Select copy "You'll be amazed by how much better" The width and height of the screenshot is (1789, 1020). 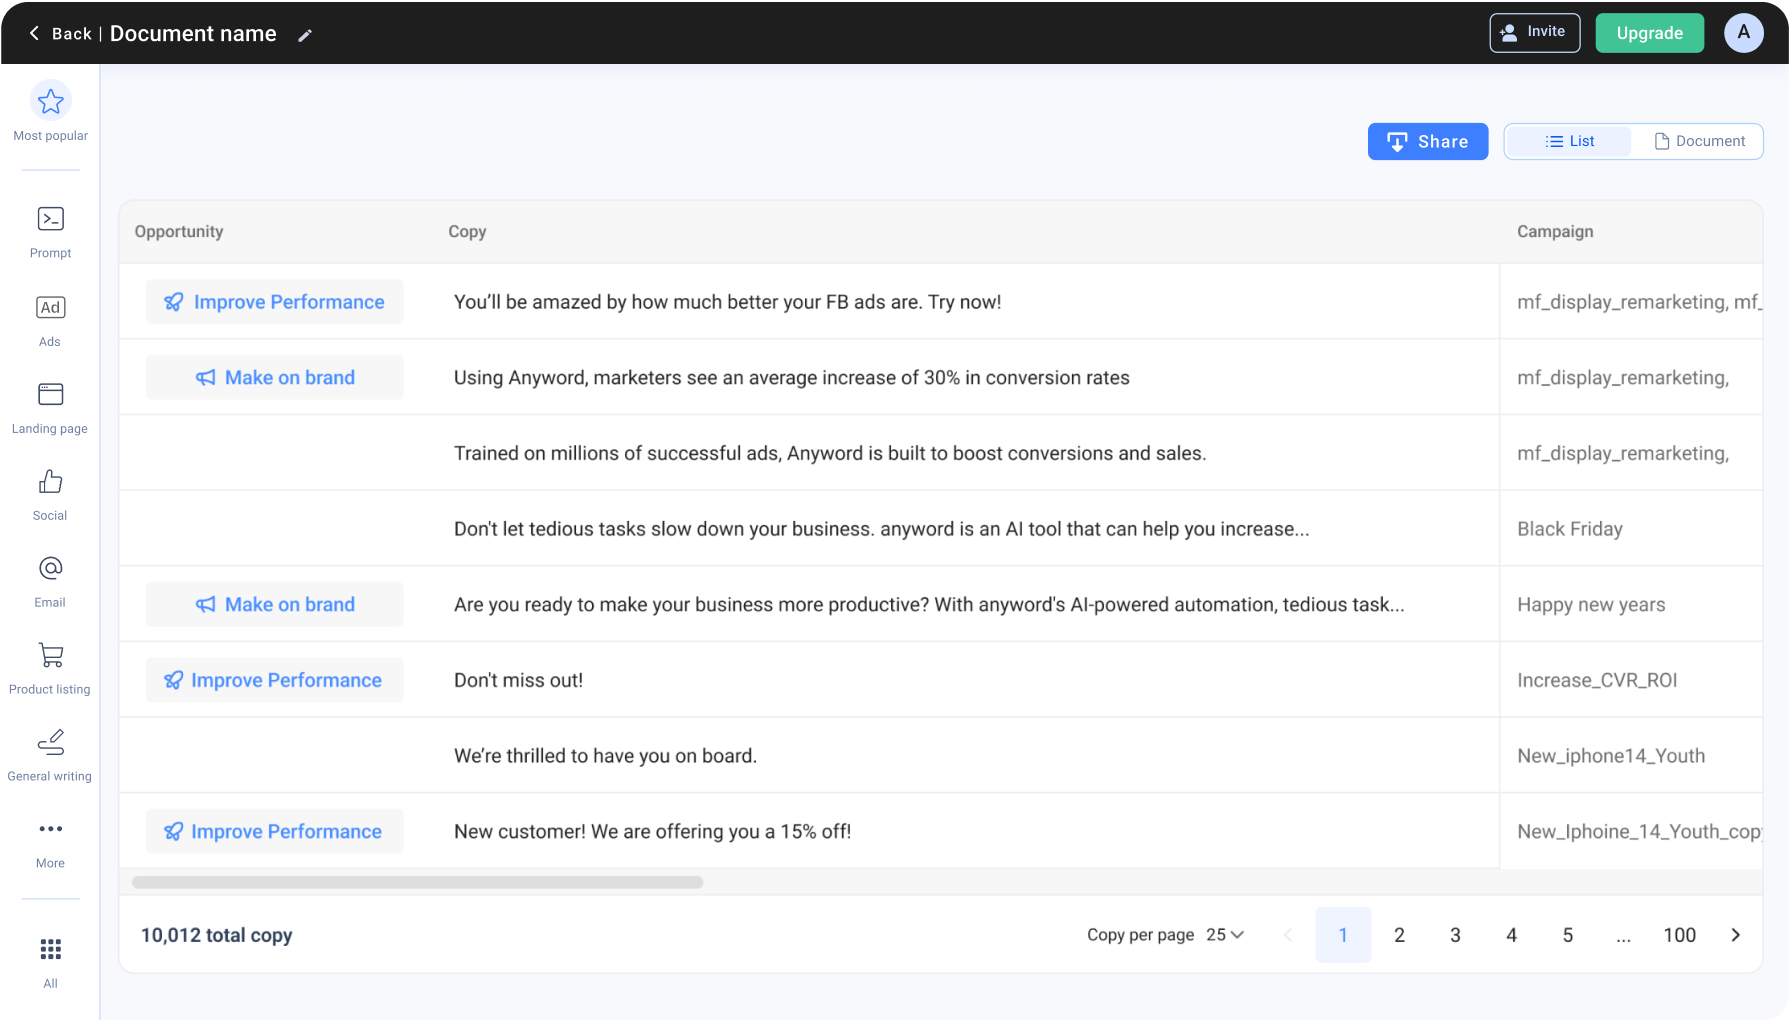(727, 302)
